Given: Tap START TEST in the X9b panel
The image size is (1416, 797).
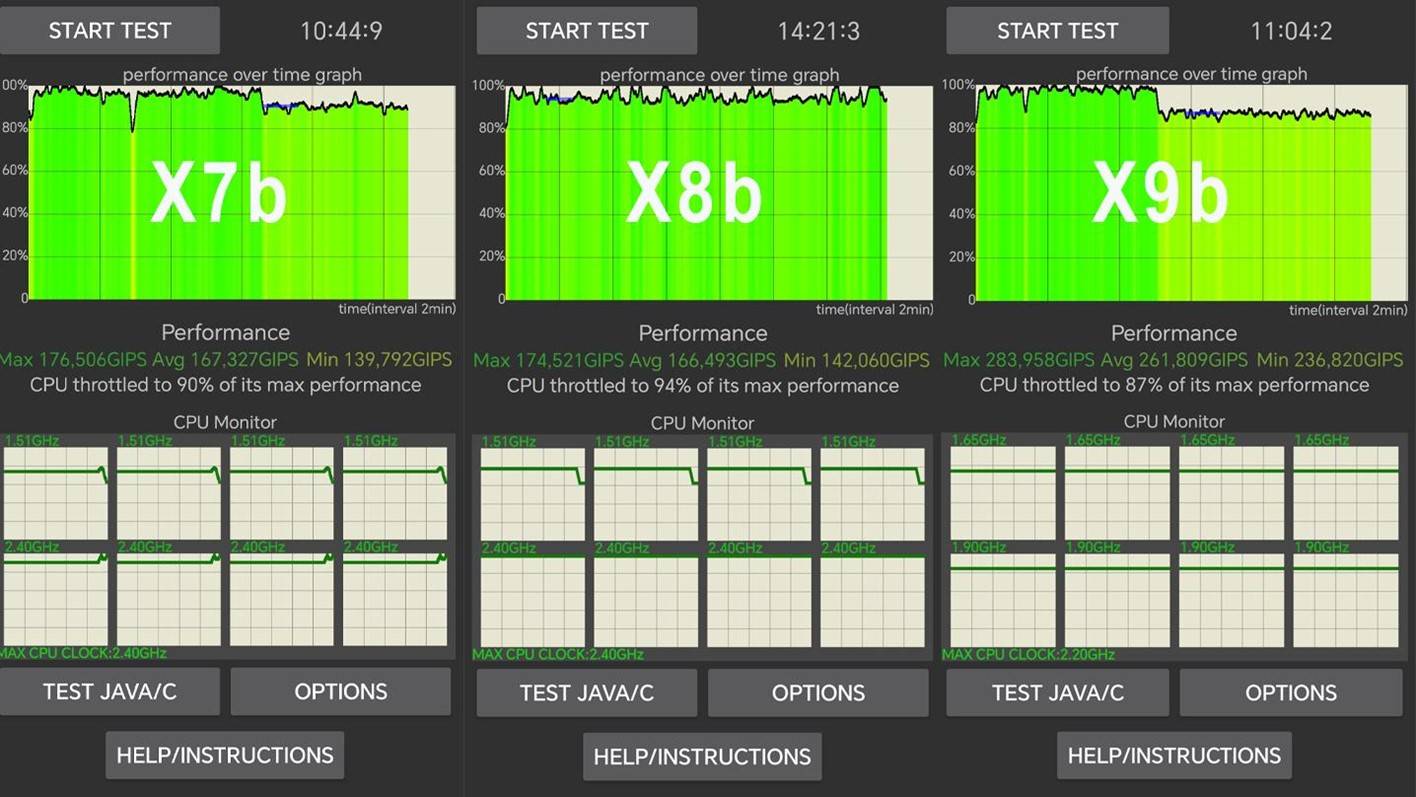Looking at the screenshot, I should (1057, 31).
